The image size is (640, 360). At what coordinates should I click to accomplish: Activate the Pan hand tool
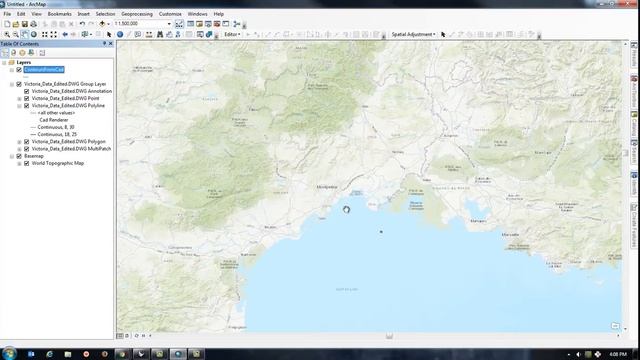coord(24,35)
